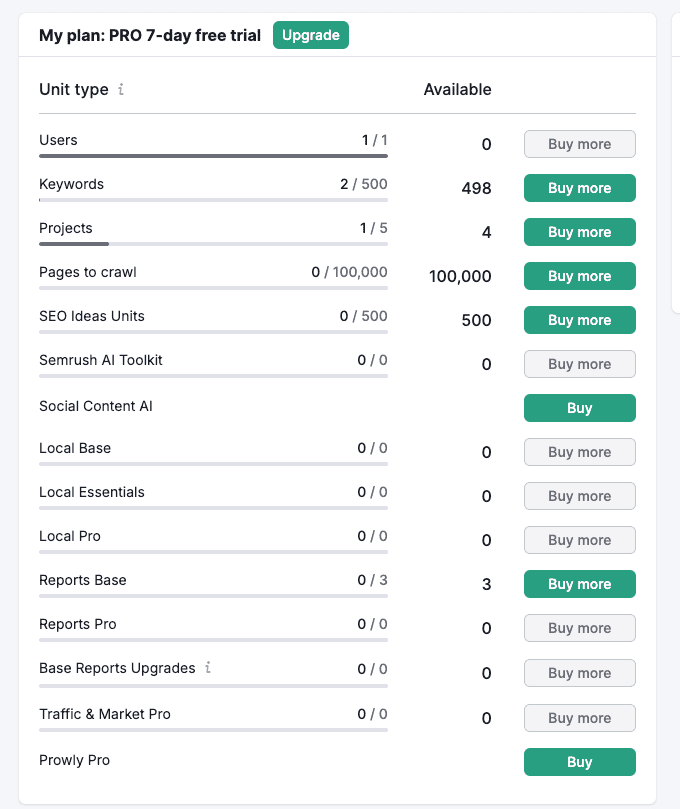
Task: Buy more Pages to crawl
Action: point(579,276)
